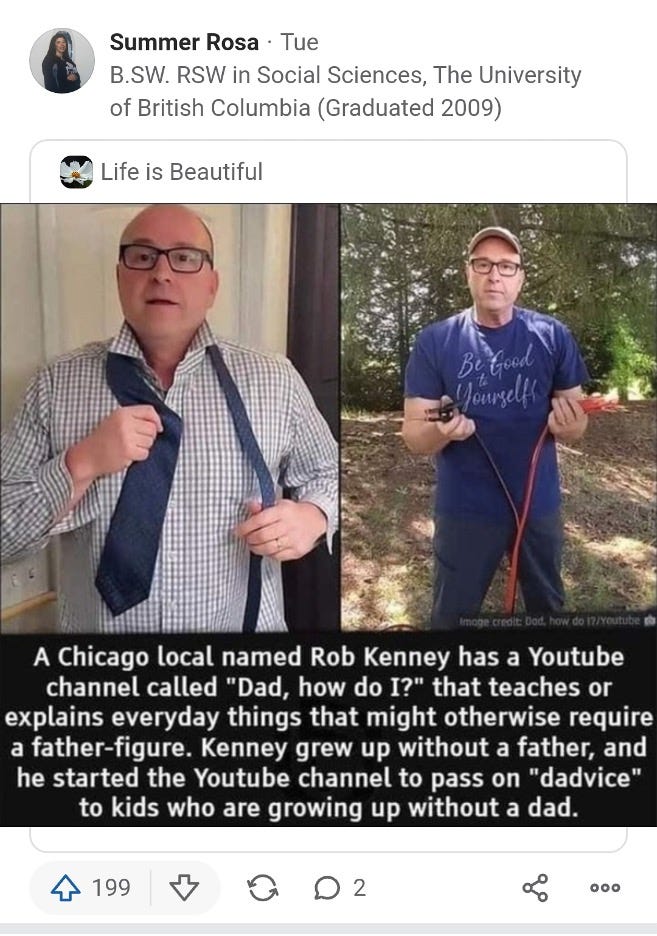Click the 199 upvote count
This screenshot has width=657, height=936.
pos(111,888)
